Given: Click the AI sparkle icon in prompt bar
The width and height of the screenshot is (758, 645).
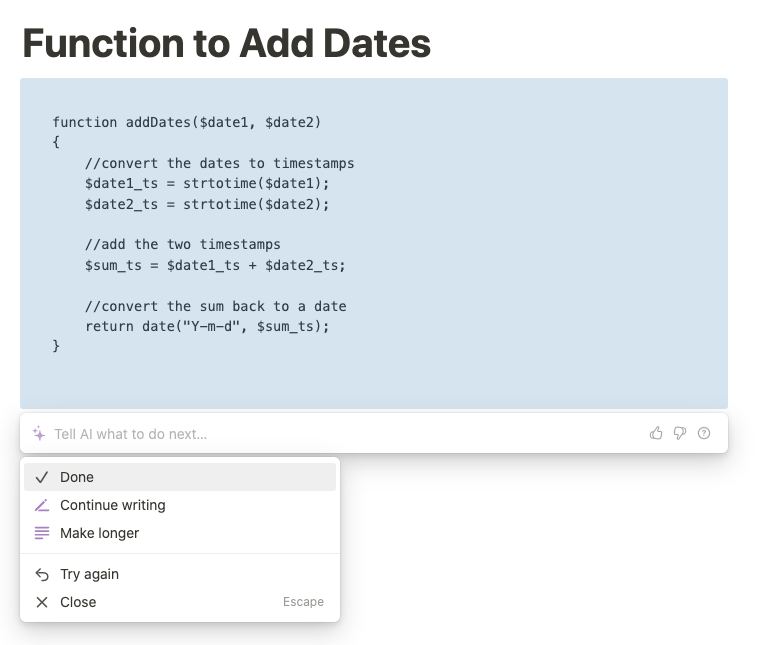Looking at the screenshot, I should pyautogui.click(x=39, y=433).
